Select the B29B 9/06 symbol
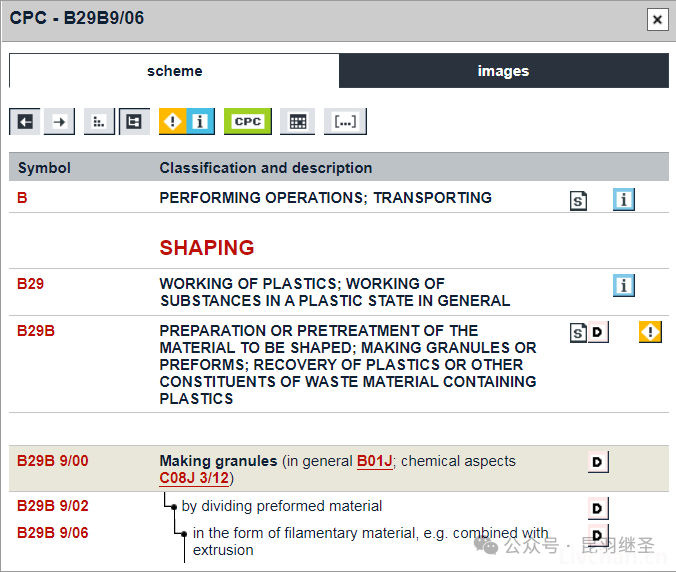 click(53, 533)
